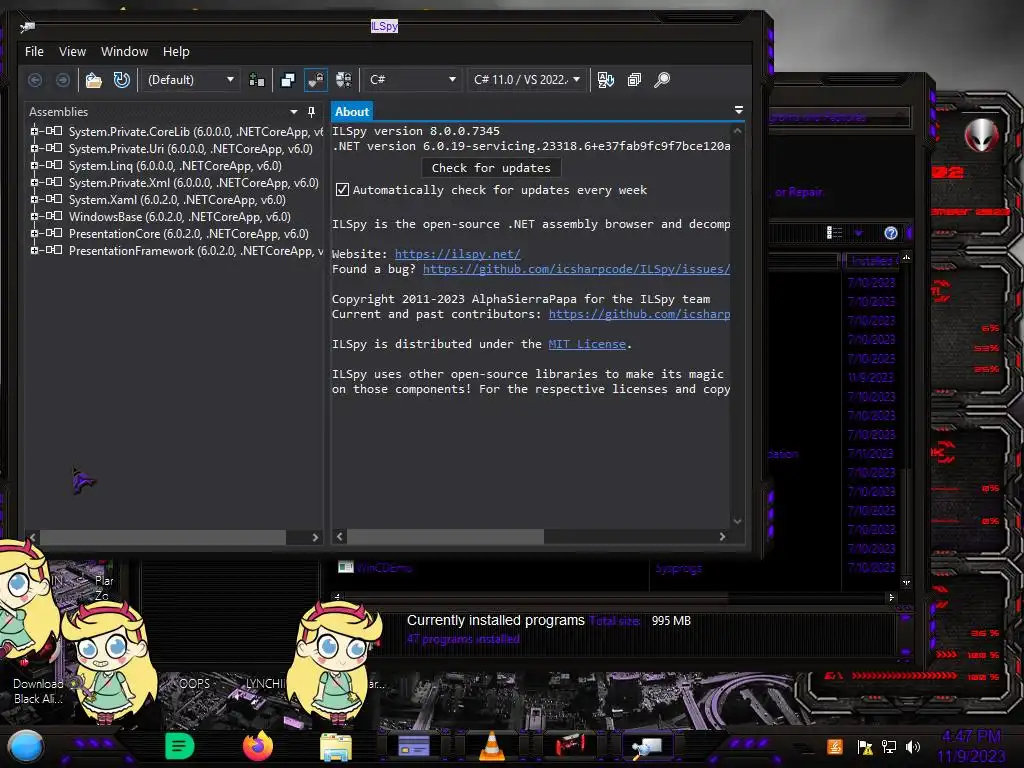Click the Check for updates button

pyautogui.click(x=491, y=168)
